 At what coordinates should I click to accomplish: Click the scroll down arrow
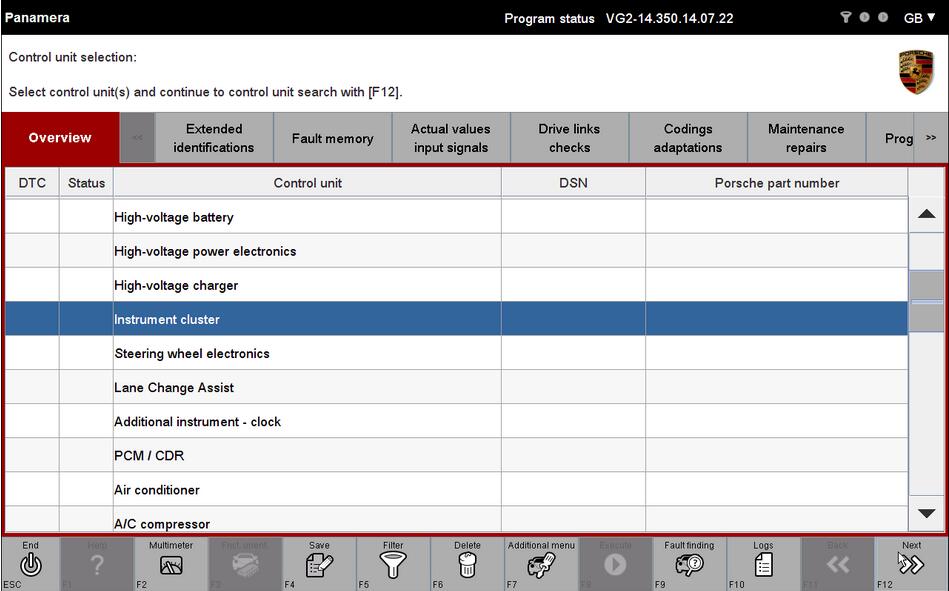[927, 513]
